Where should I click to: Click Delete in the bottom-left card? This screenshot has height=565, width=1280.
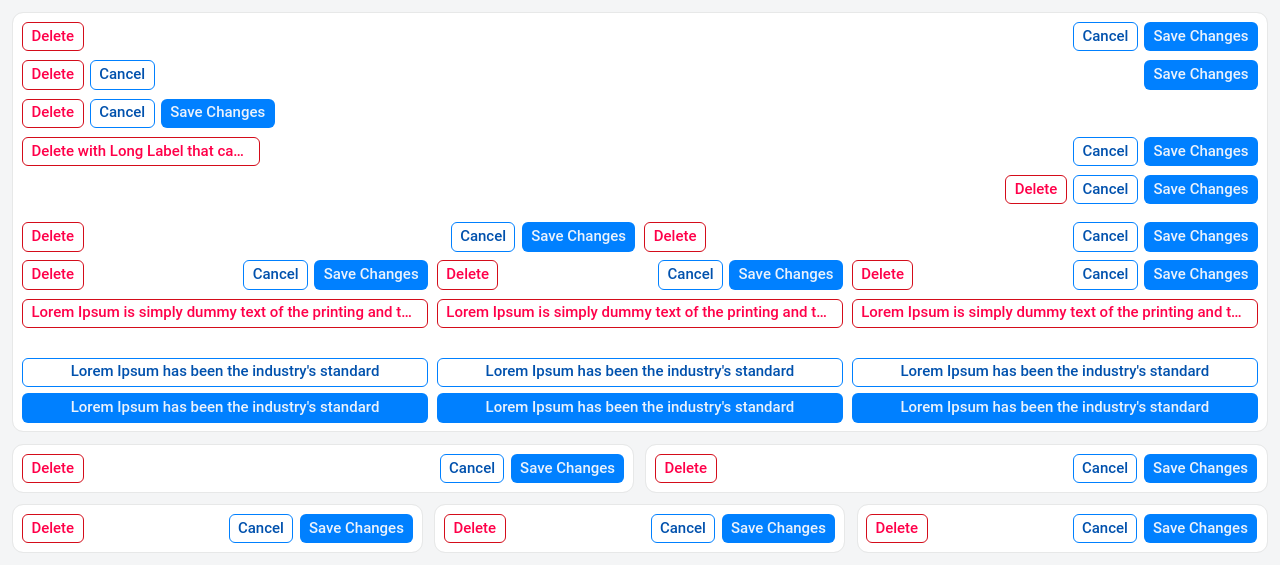(x=53, y=528)
